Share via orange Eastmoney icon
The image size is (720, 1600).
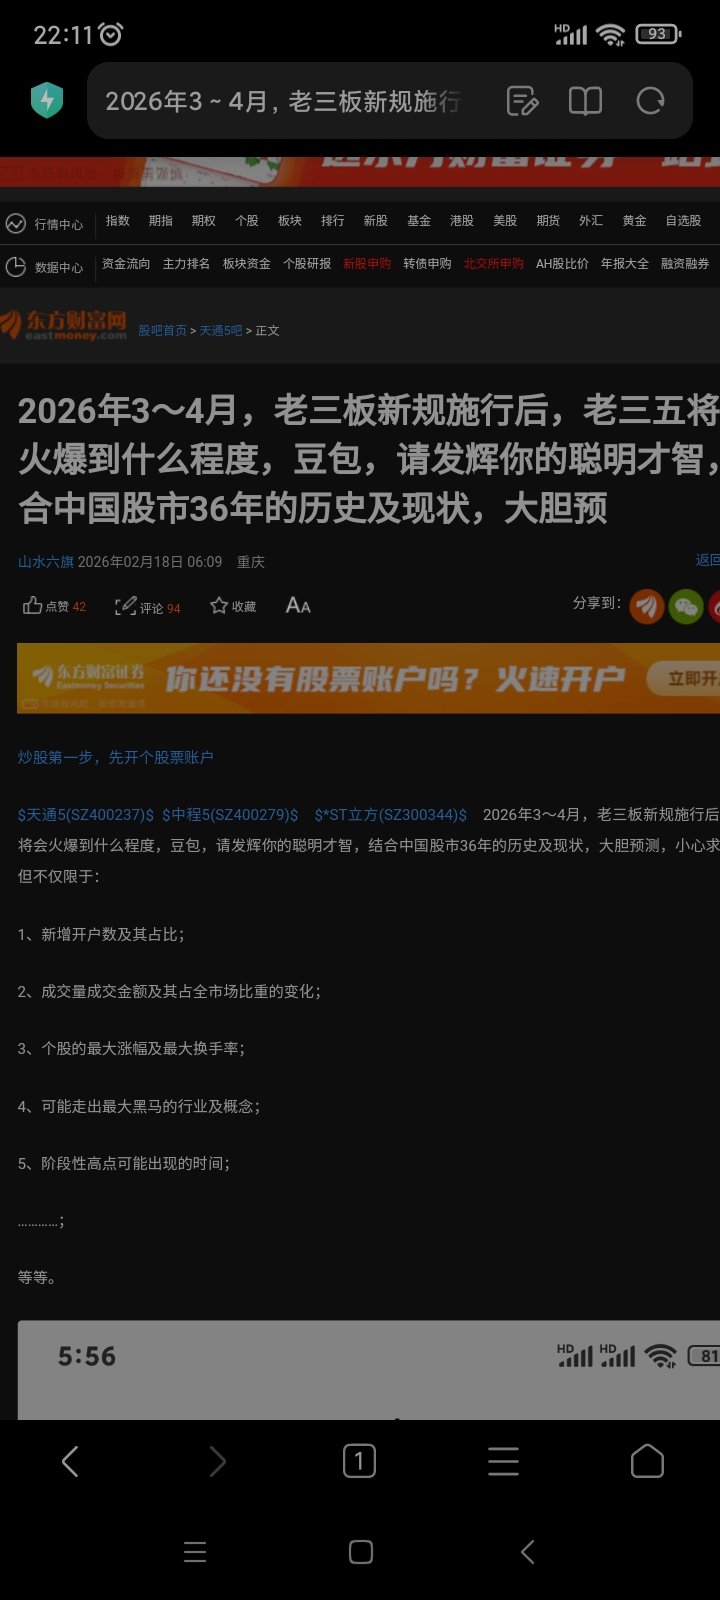click(x=646, y=606)
